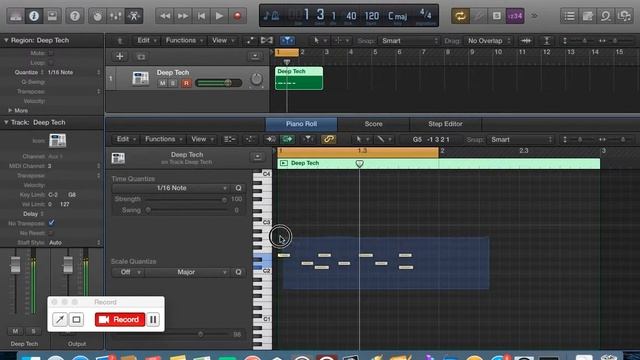
Task: Click the duplicate track icon
Action: 141,56
